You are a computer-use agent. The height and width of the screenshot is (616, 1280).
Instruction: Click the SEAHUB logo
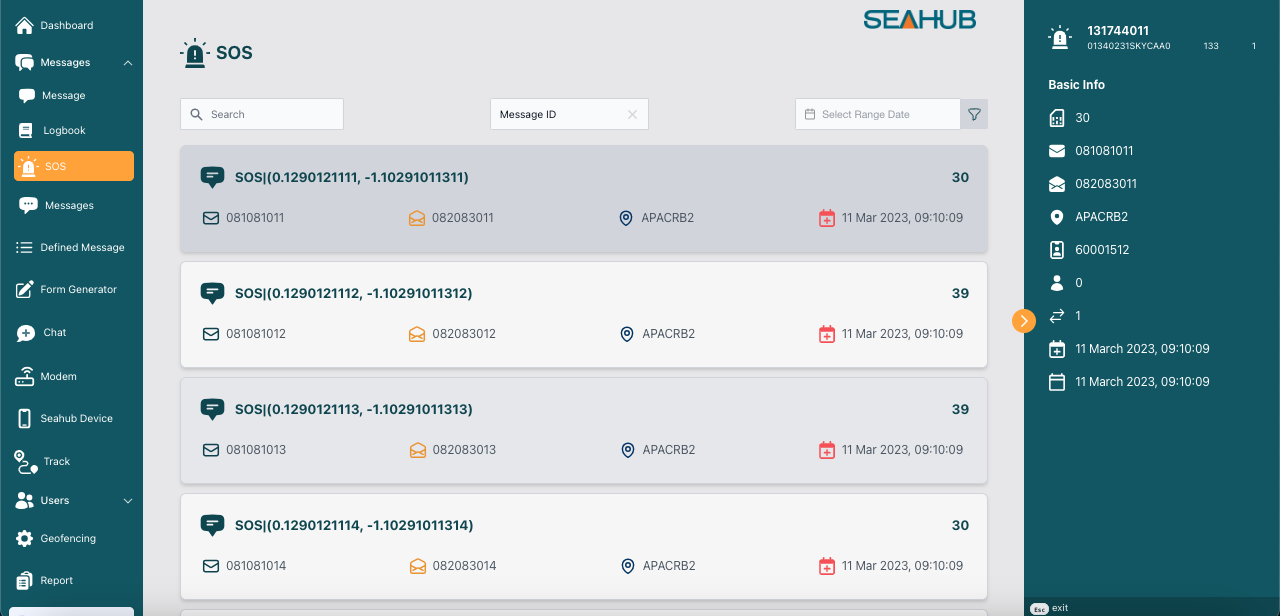[x=919, y=20]
